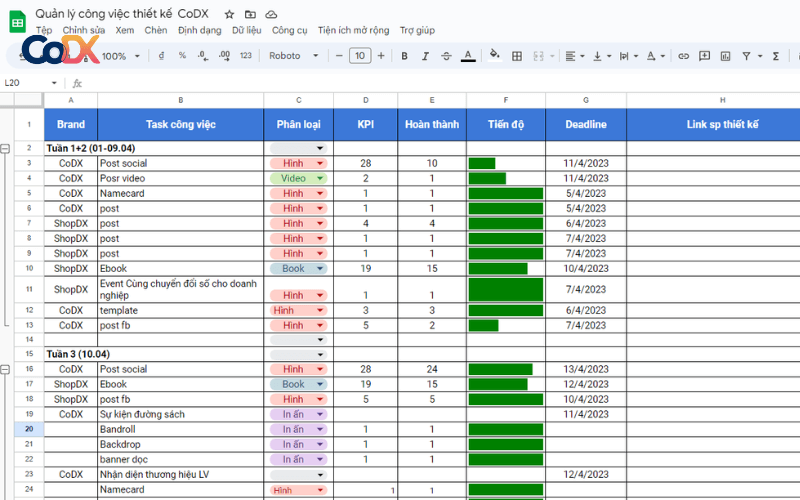The width and height of the screenshot is (800, 500).
Task: Open the Dữ liệu menu
Action: click(246, 30)
